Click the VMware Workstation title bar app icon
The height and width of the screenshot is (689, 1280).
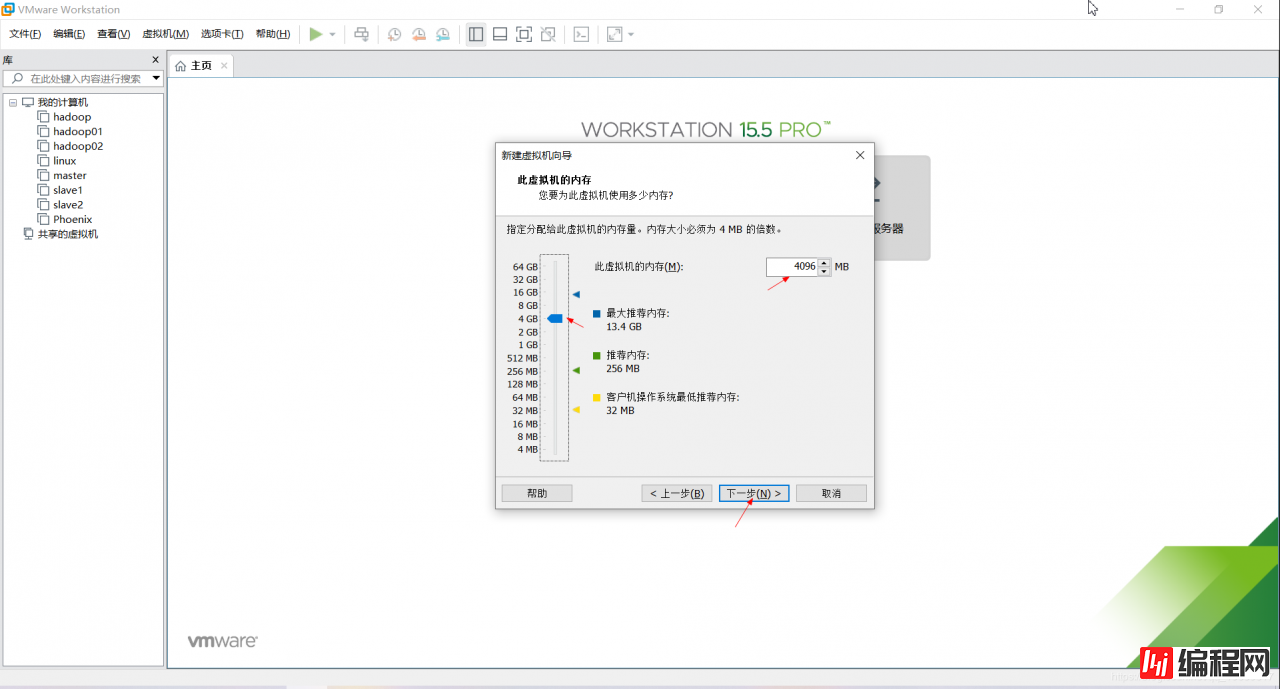[8, 9]
